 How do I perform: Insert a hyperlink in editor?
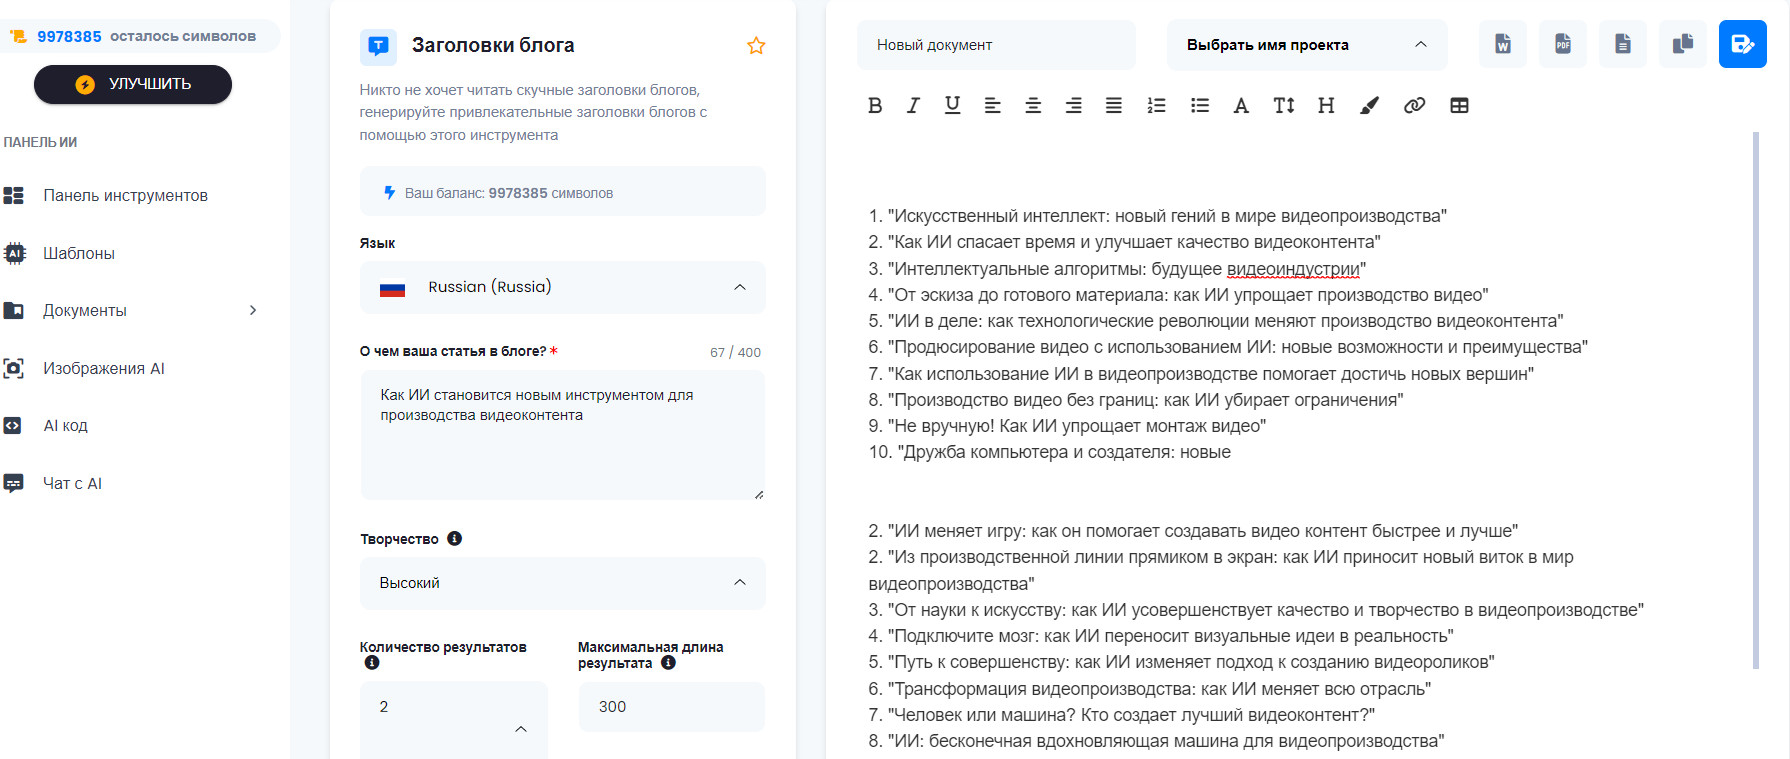click(x=1414, y=105)
